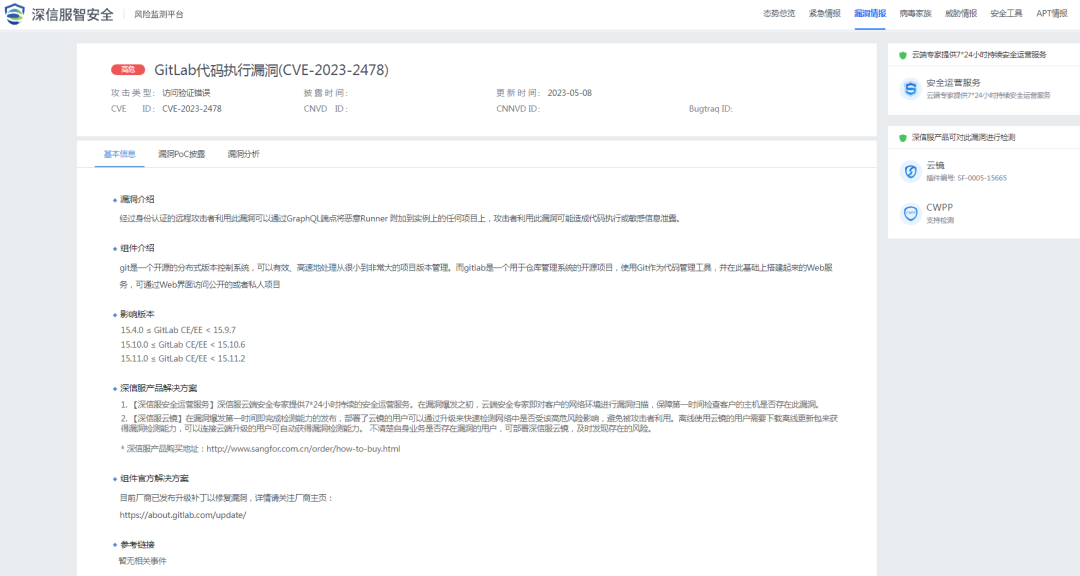Click the 风险监测平台 platform label

[x=159, y=14]
